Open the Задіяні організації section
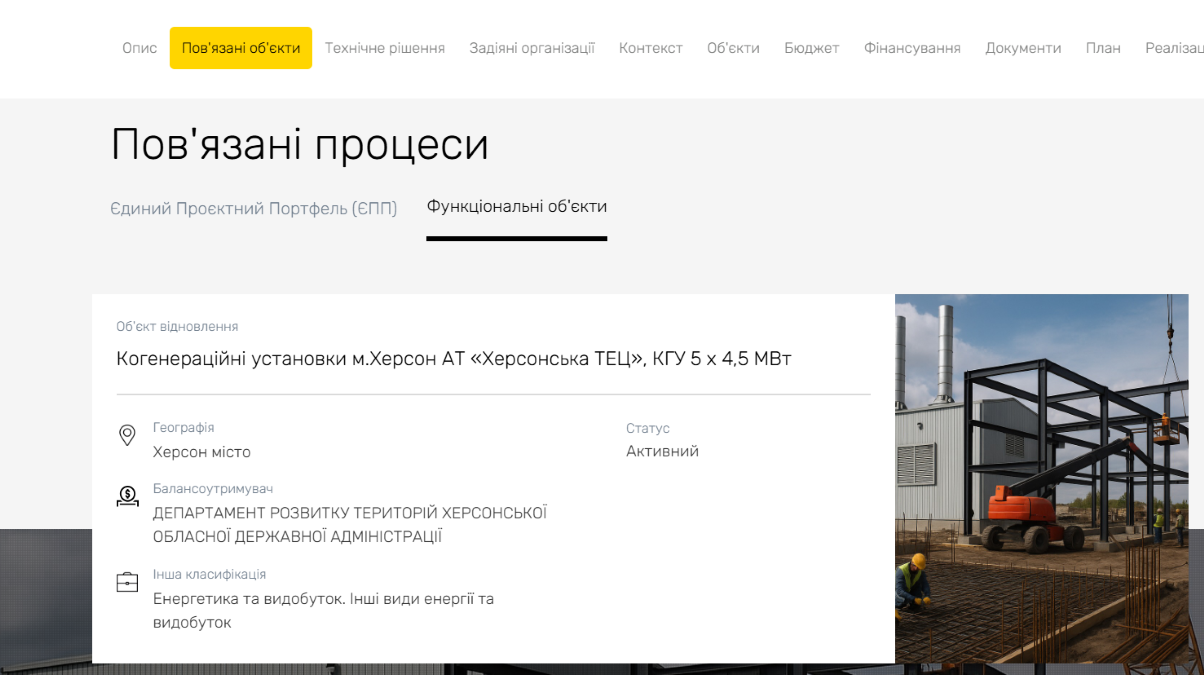Viewport: 1204px width, 675px height. [532, 48]
